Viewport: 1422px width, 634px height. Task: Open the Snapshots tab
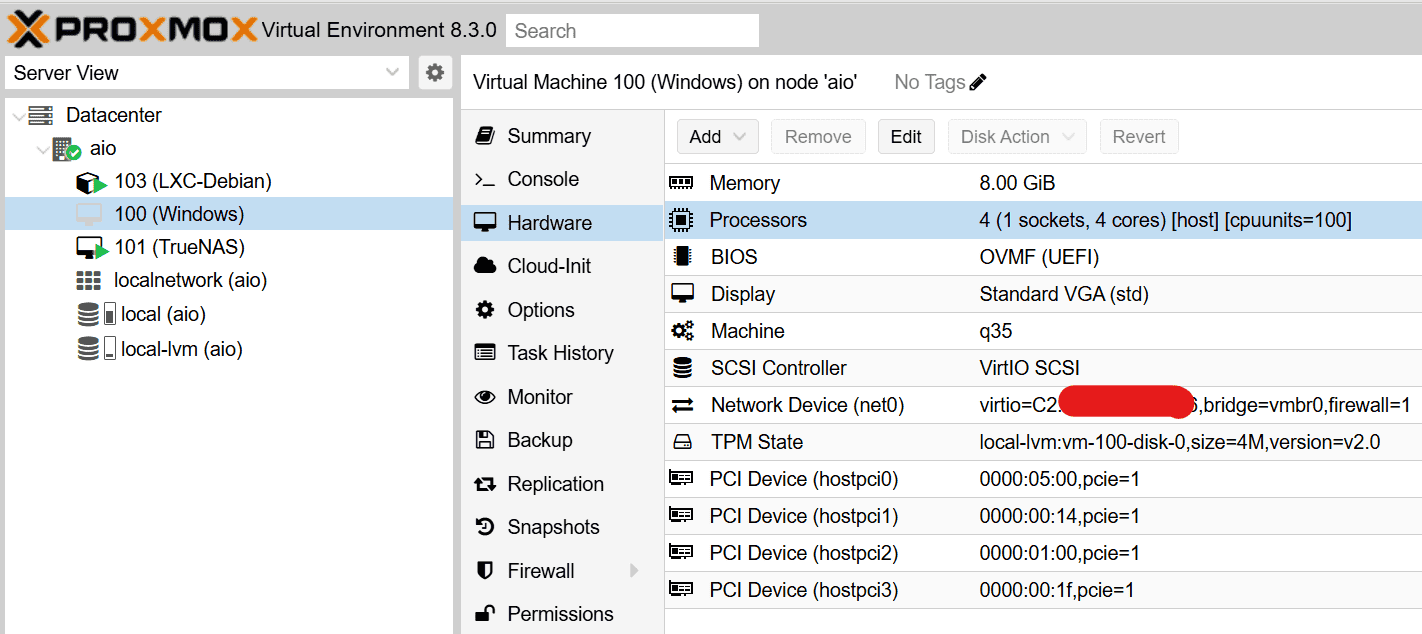(x=562, y=527)
